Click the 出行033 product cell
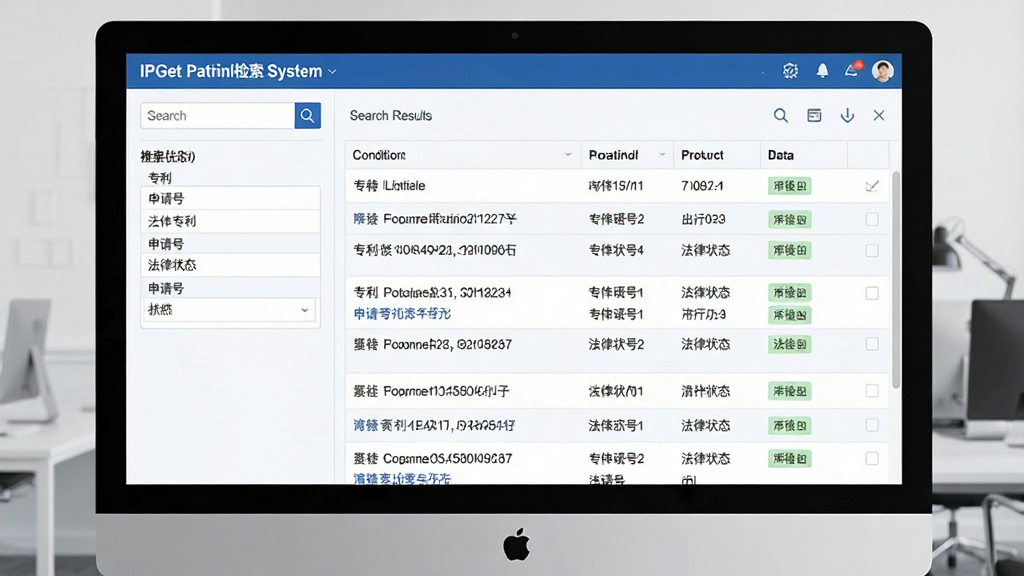This screenshot has height=576, width=1024. [x=703, y=219]
